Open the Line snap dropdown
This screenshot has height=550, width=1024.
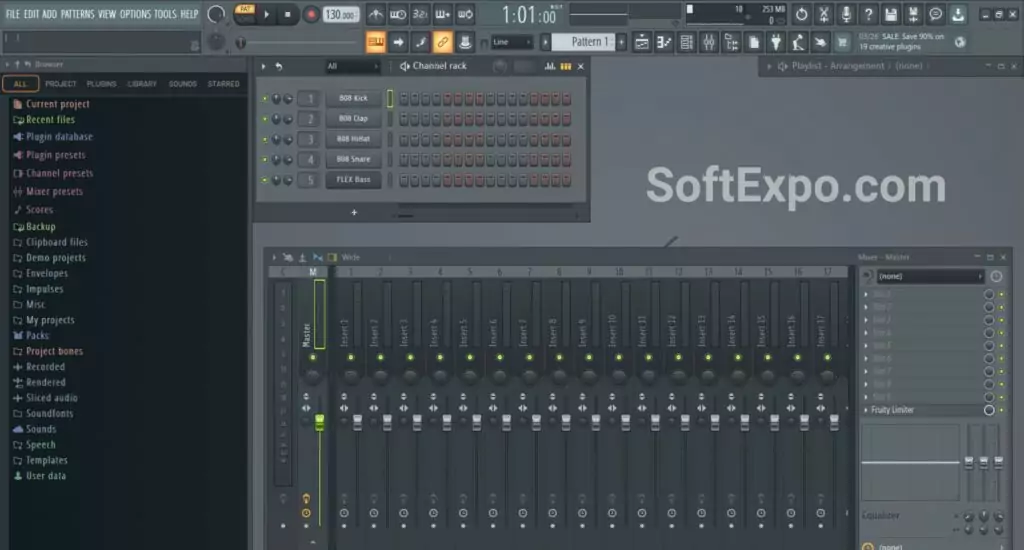click(511, 42)
